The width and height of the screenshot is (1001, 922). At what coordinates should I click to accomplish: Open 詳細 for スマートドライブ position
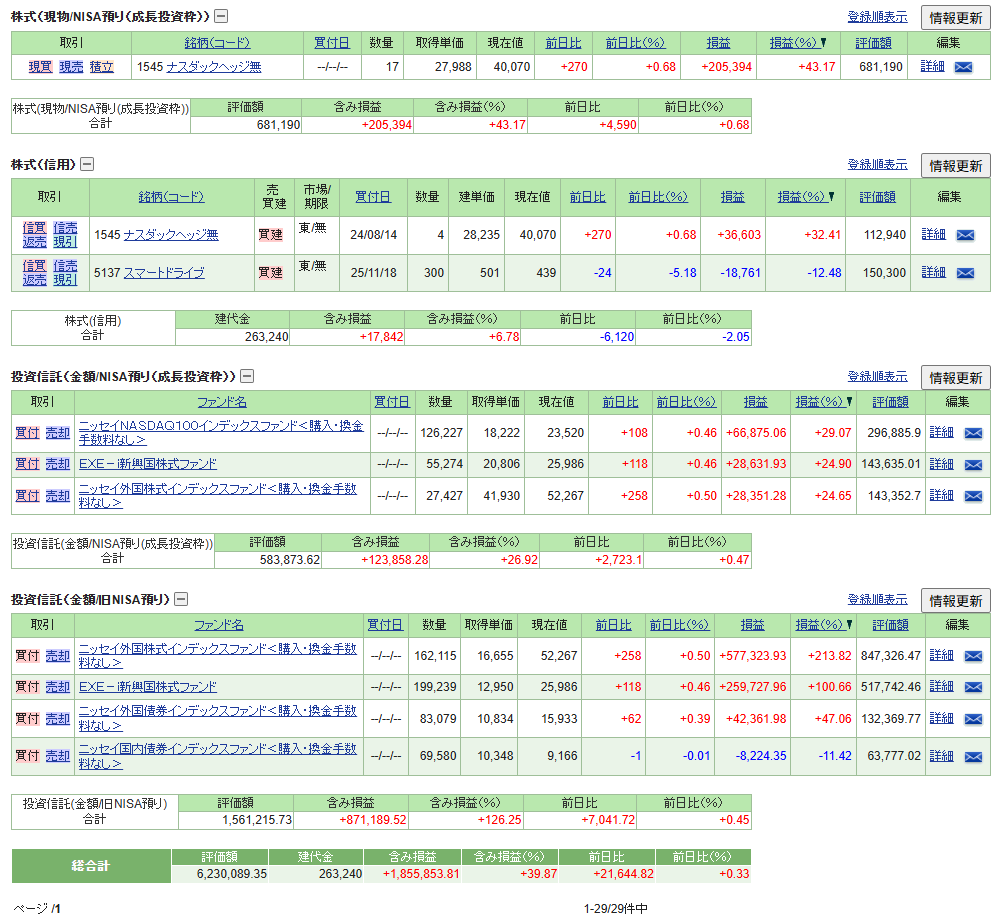[x=933, y=272]
